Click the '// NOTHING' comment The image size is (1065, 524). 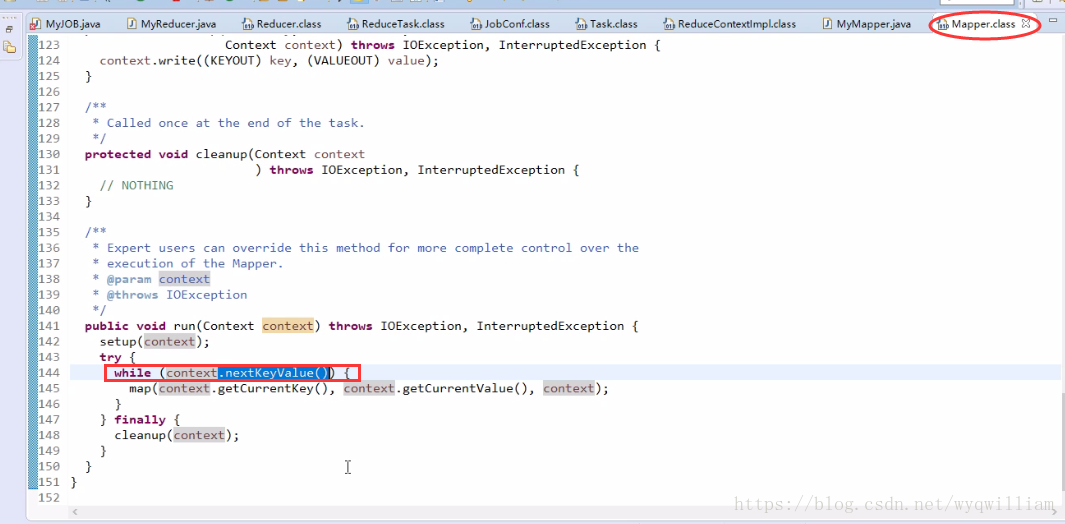(x=137, y=185)
